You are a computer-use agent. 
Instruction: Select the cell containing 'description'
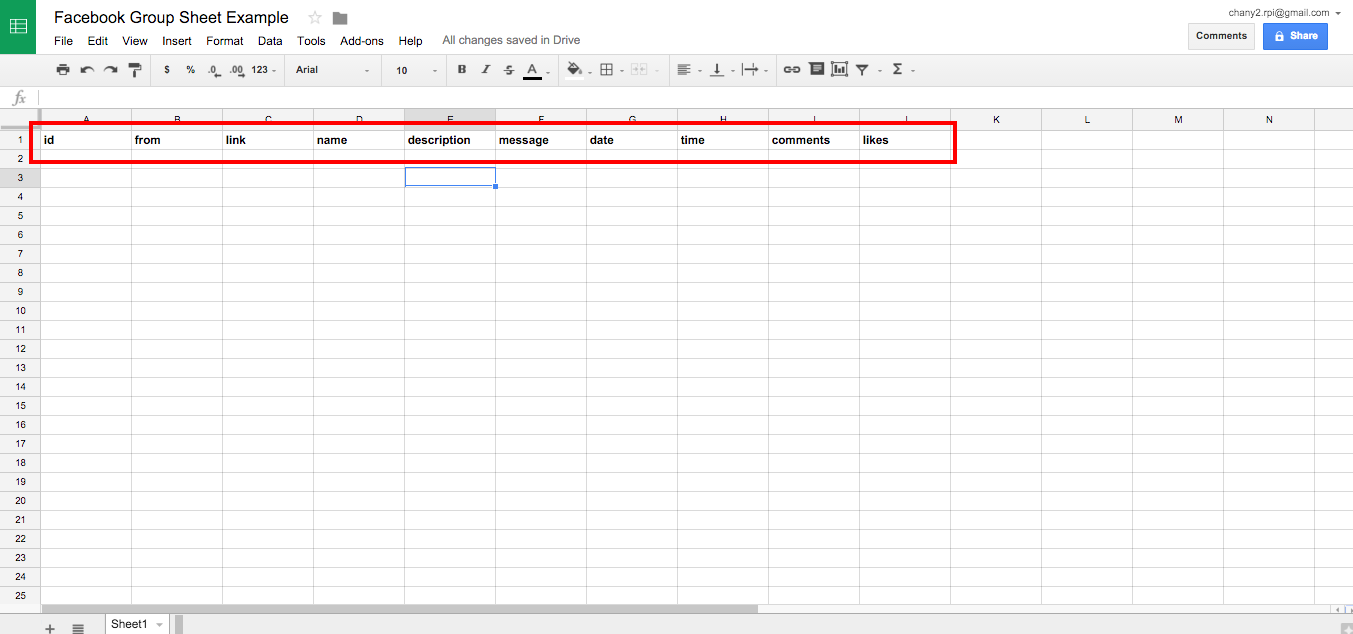click(450, 140)
